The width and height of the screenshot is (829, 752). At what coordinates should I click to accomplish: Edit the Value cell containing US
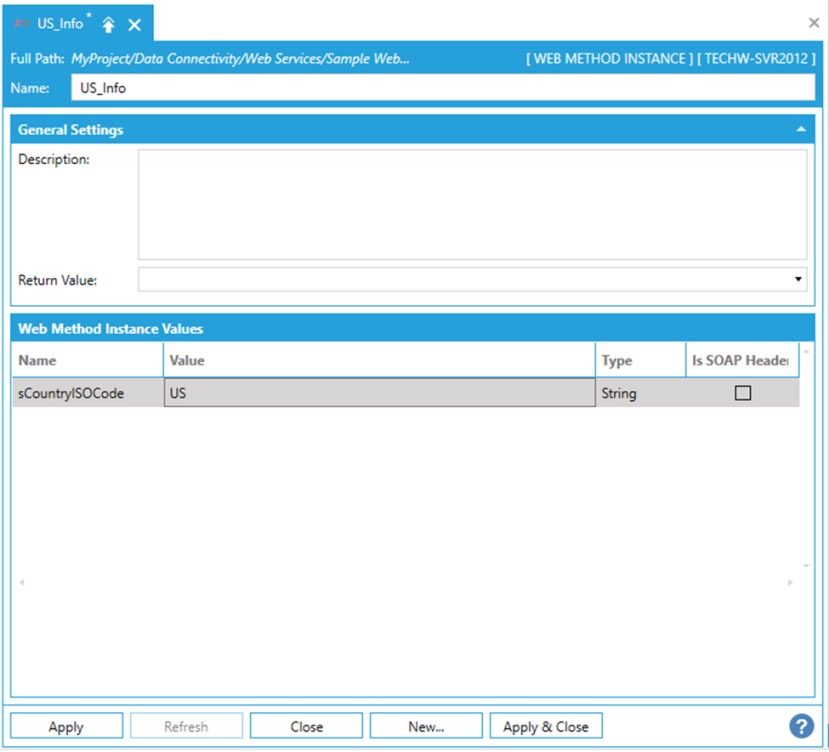pyautogui.click(x=379, y=393)
